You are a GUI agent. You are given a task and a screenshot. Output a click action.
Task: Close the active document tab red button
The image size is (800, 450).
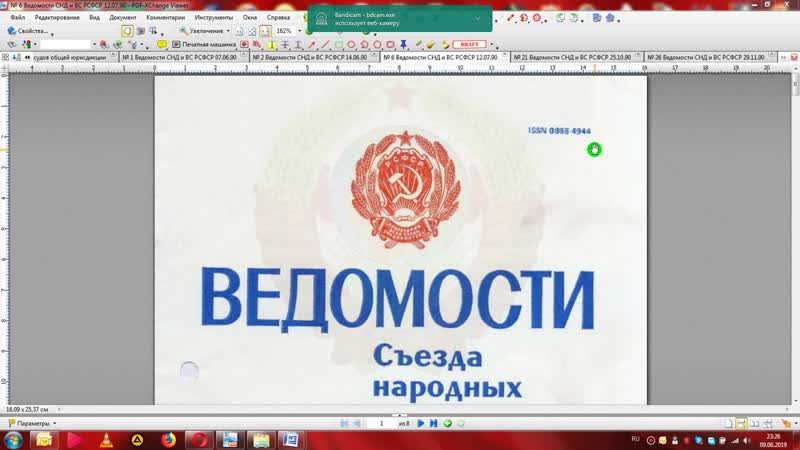[x=794, y=58]
